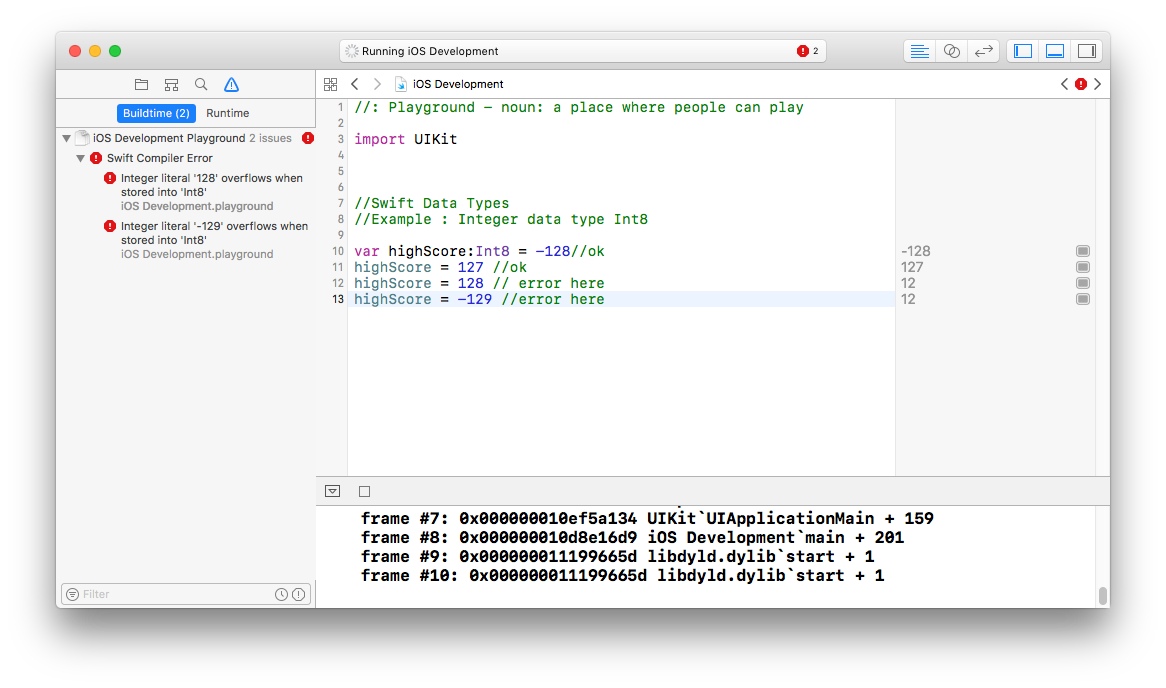Open the Symbol navigator

(171, 84)
